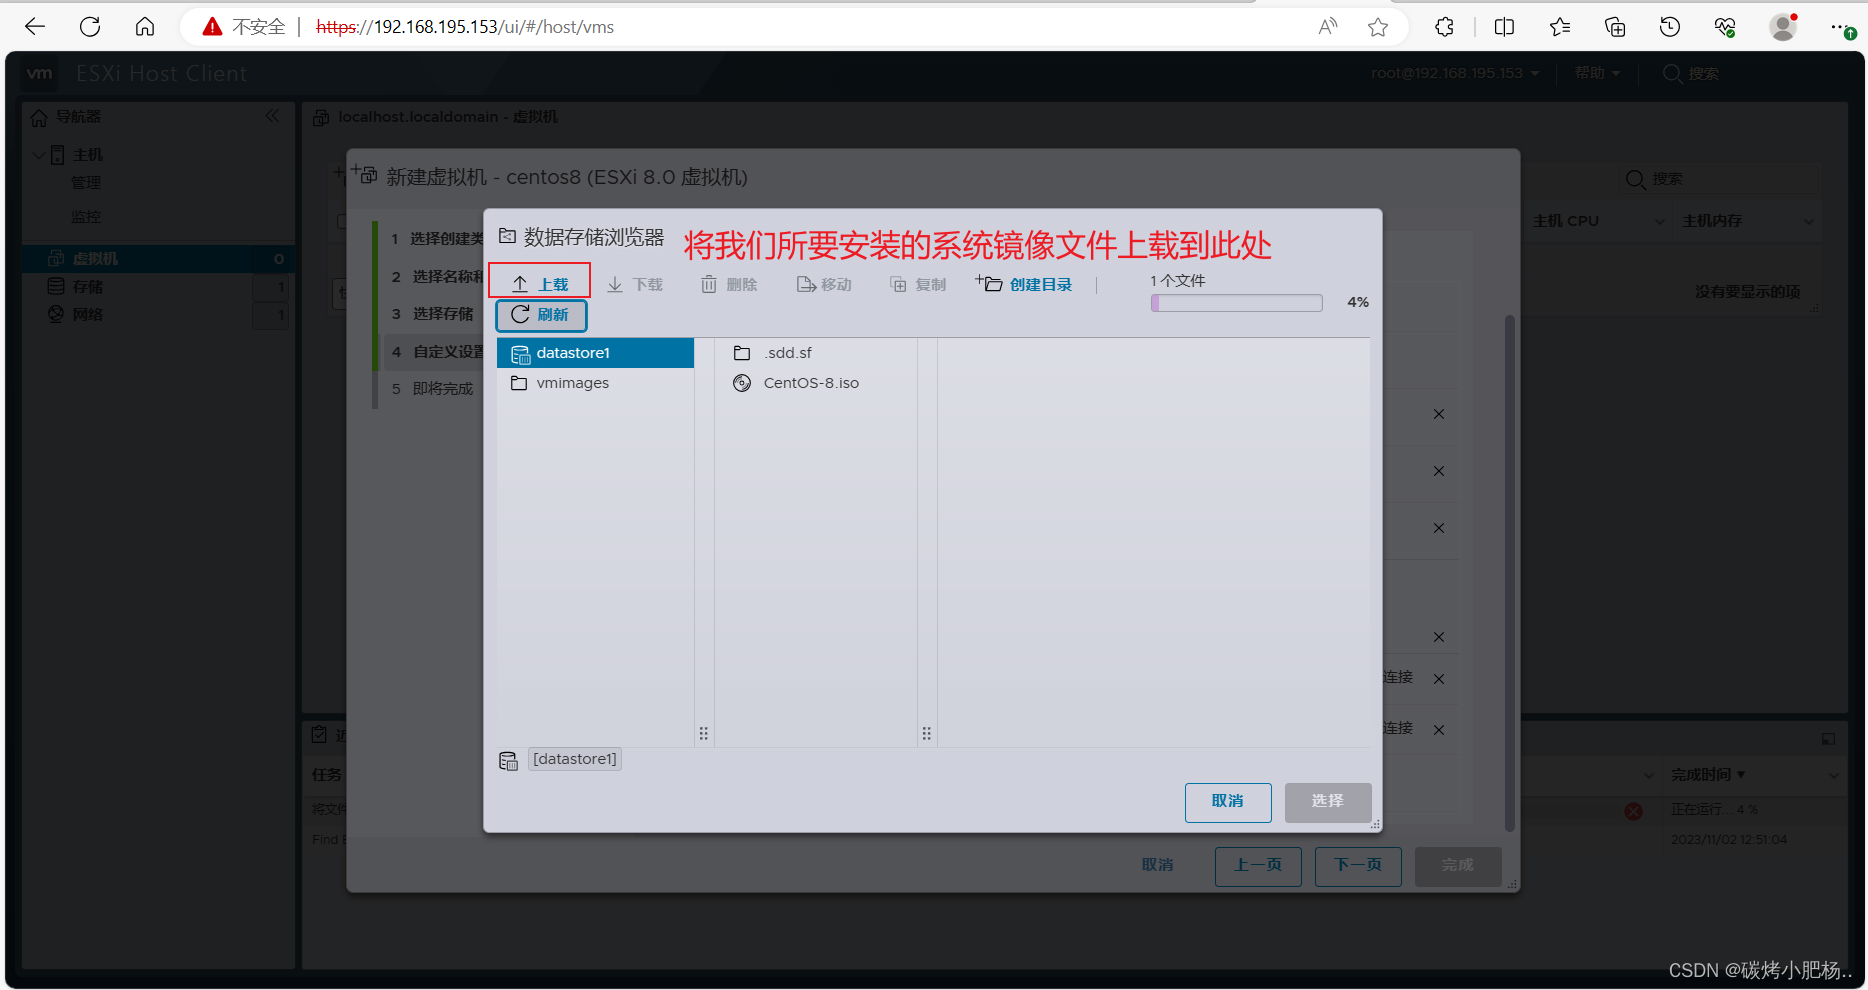Click the browser back arrow
The image size is (1868, 990).
[36, 27]
